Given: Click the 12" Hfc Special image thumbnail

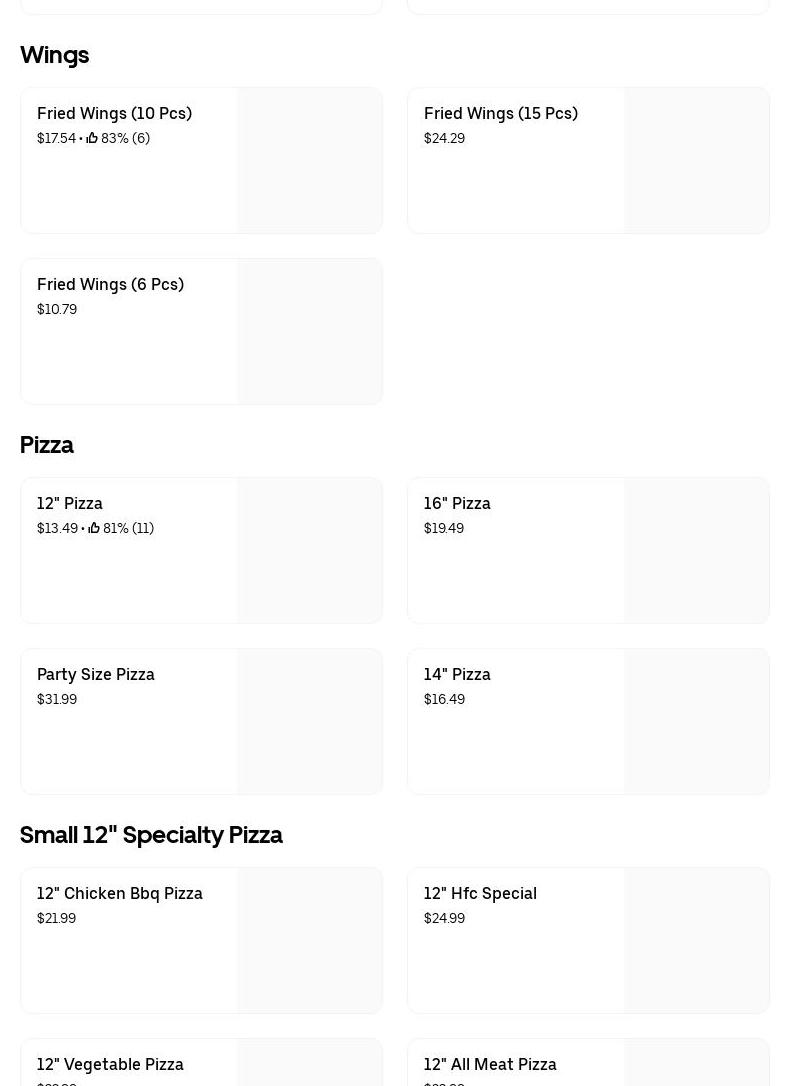Looking at the screenshot, I should (x=696, y=940).
